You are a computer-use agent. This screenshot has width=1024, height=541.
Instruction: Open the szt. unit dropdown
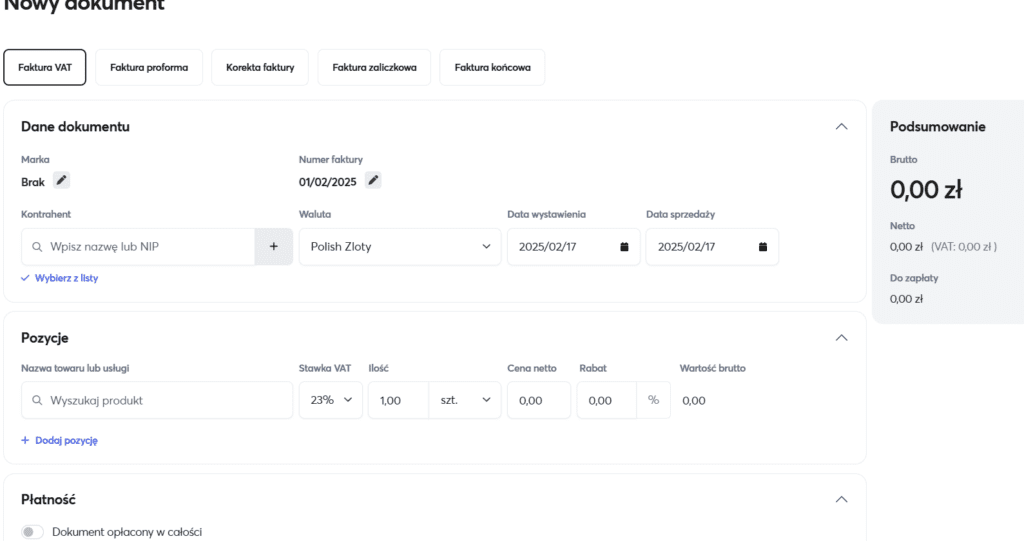[x=465, y=400]
